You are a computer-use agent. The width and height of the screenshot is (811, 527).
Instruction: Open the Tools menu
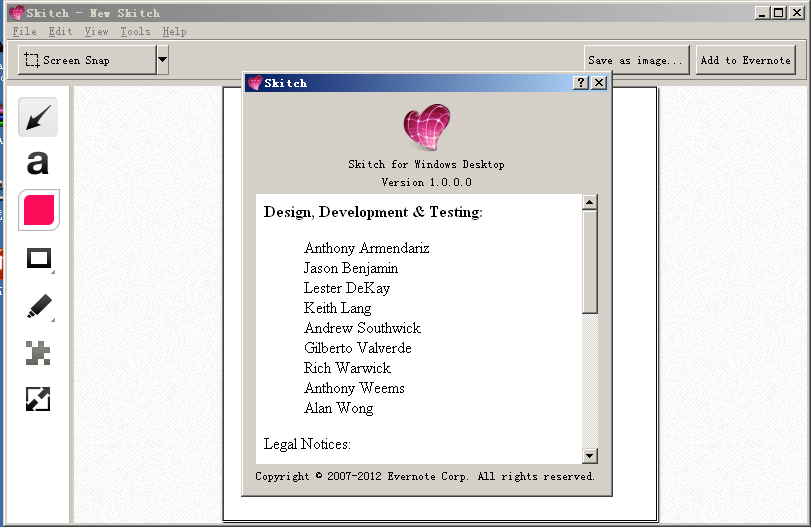click(136, 32)
